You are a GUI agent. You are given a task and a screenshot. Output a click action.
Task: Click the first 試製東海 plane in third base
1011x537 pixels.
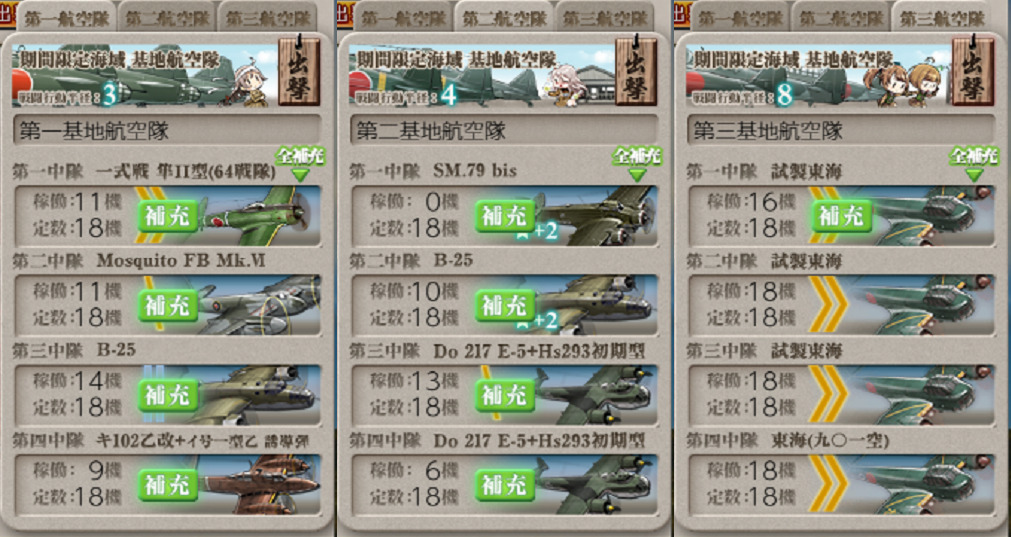pyautogui.click(x=932, y=215)
